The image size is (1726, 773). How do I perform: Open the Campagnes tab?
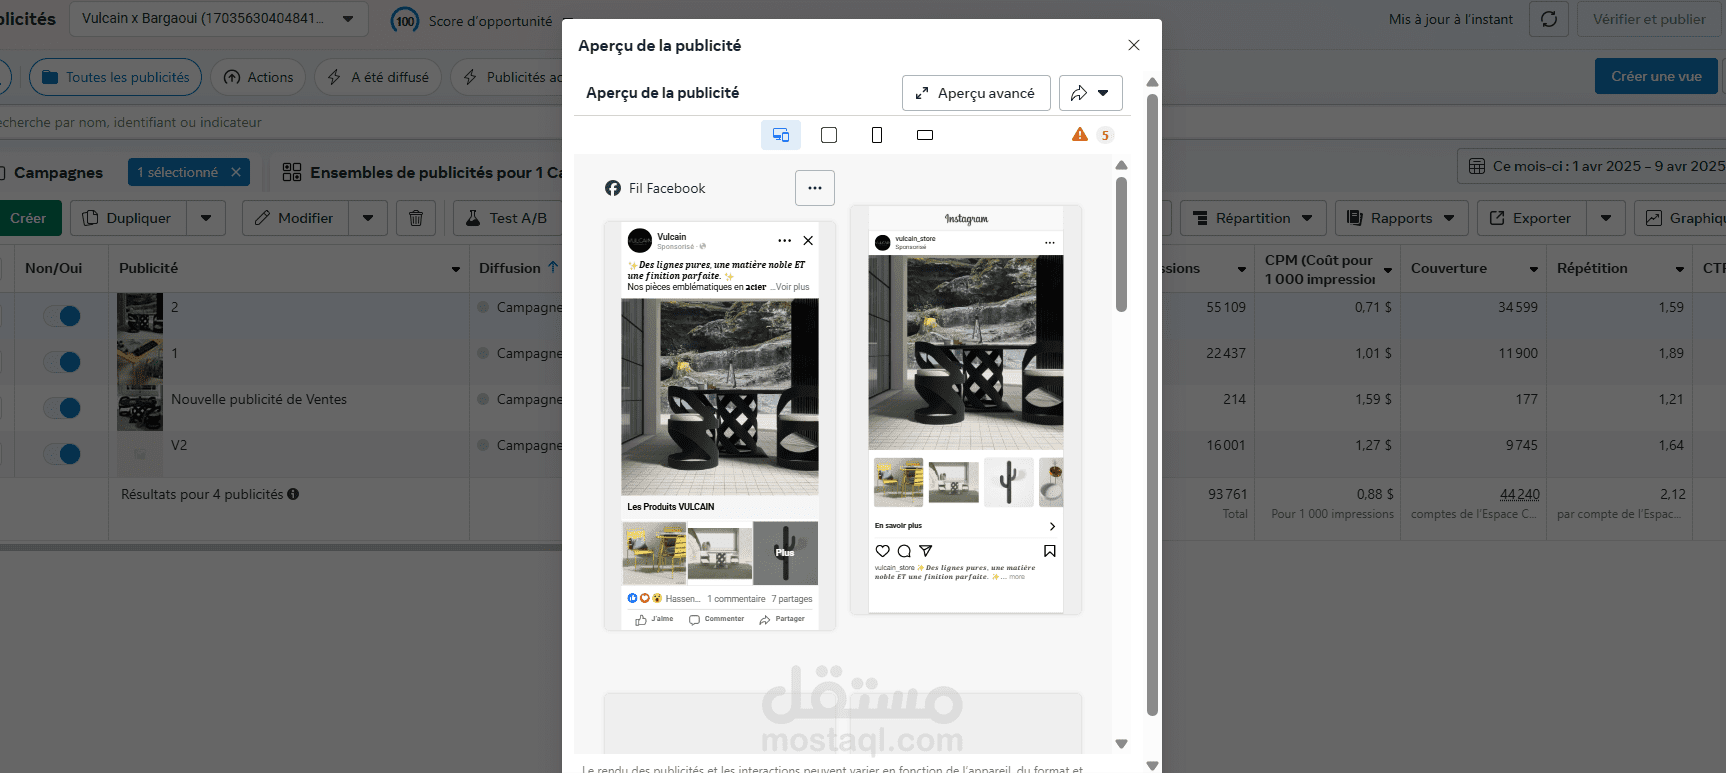[58, 172]
